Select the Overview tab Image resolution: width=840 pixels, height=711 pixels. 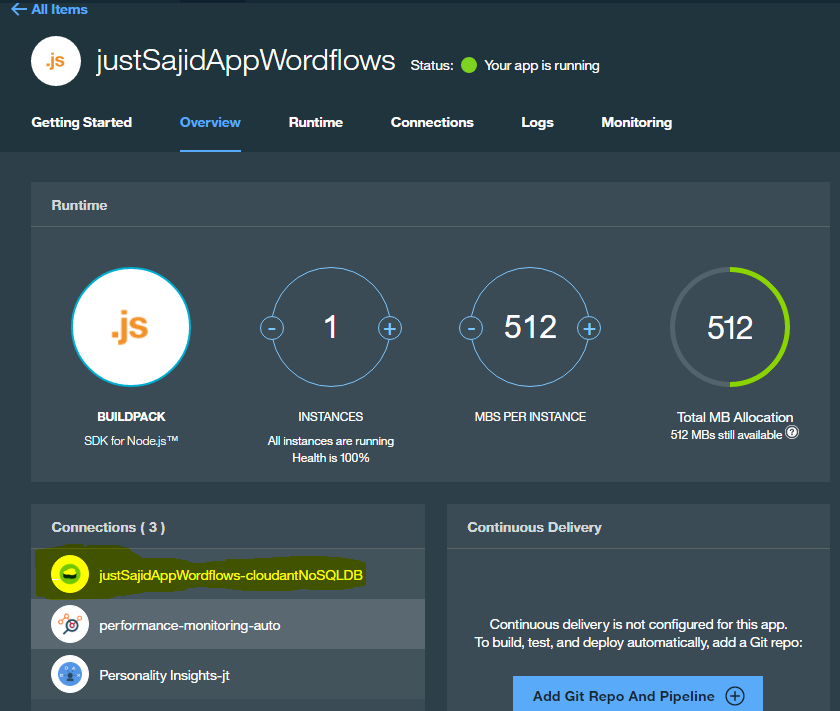click(210, 122)
